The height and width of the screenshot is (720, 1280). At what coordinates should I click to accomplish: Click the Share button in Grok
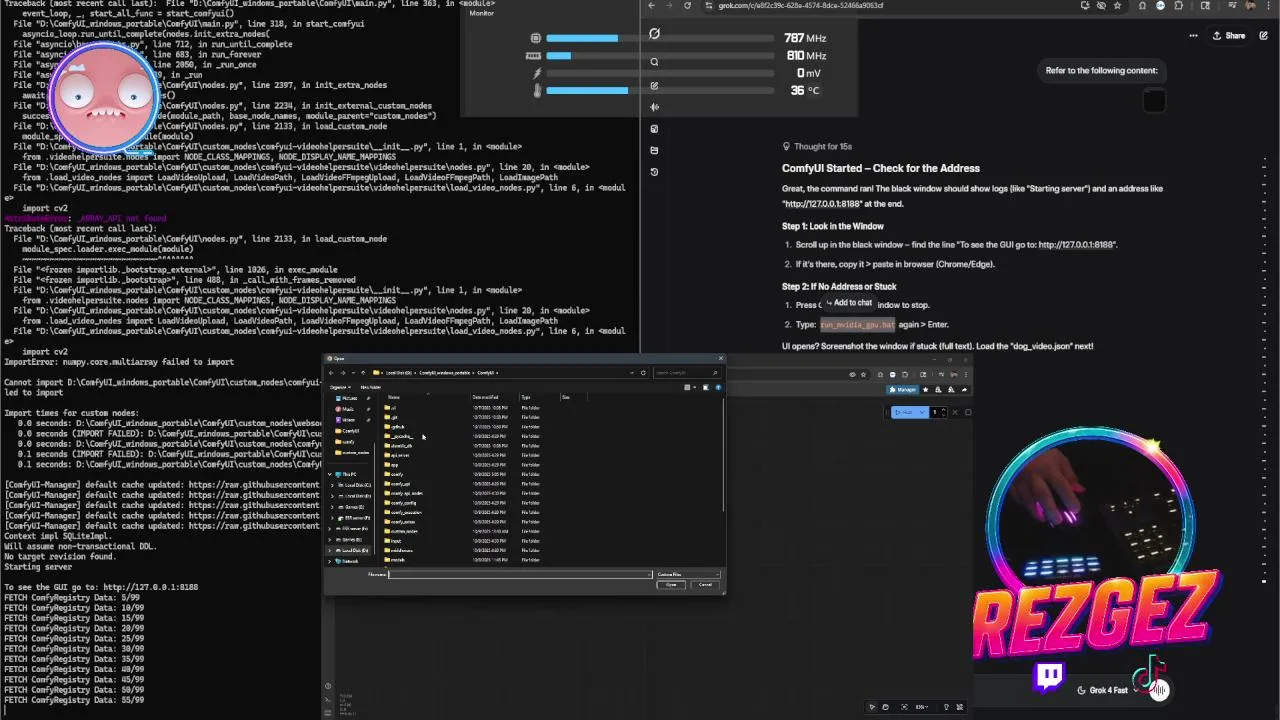pos(1228,36)
